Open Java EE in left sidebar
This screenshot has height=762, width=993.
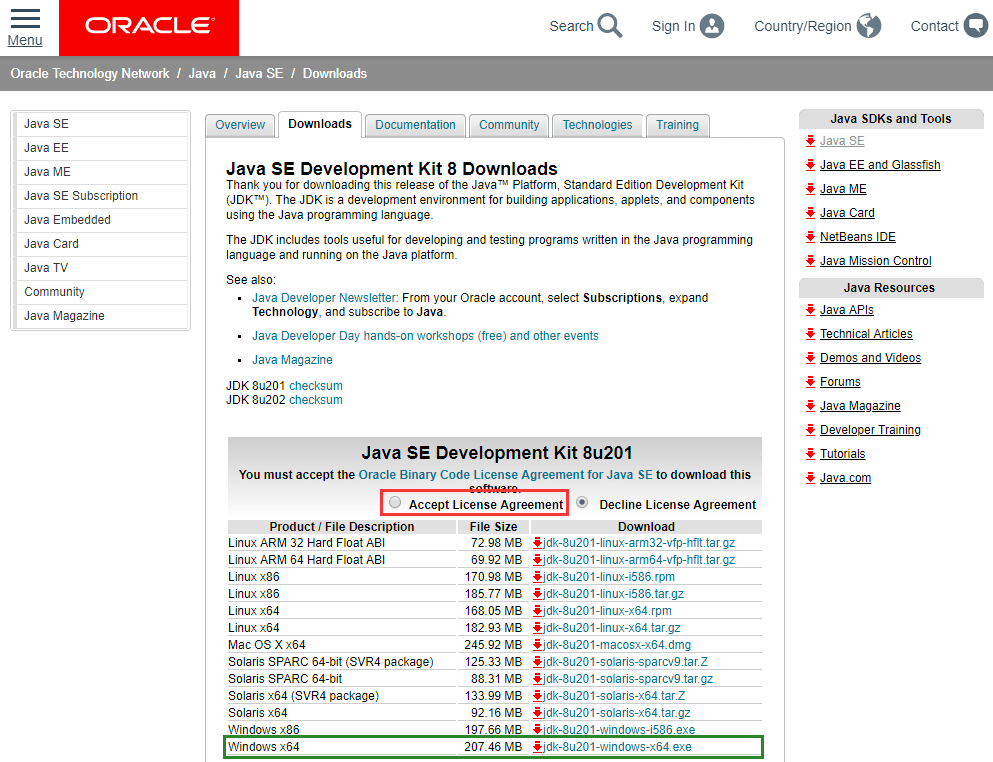tap(101, 148)
